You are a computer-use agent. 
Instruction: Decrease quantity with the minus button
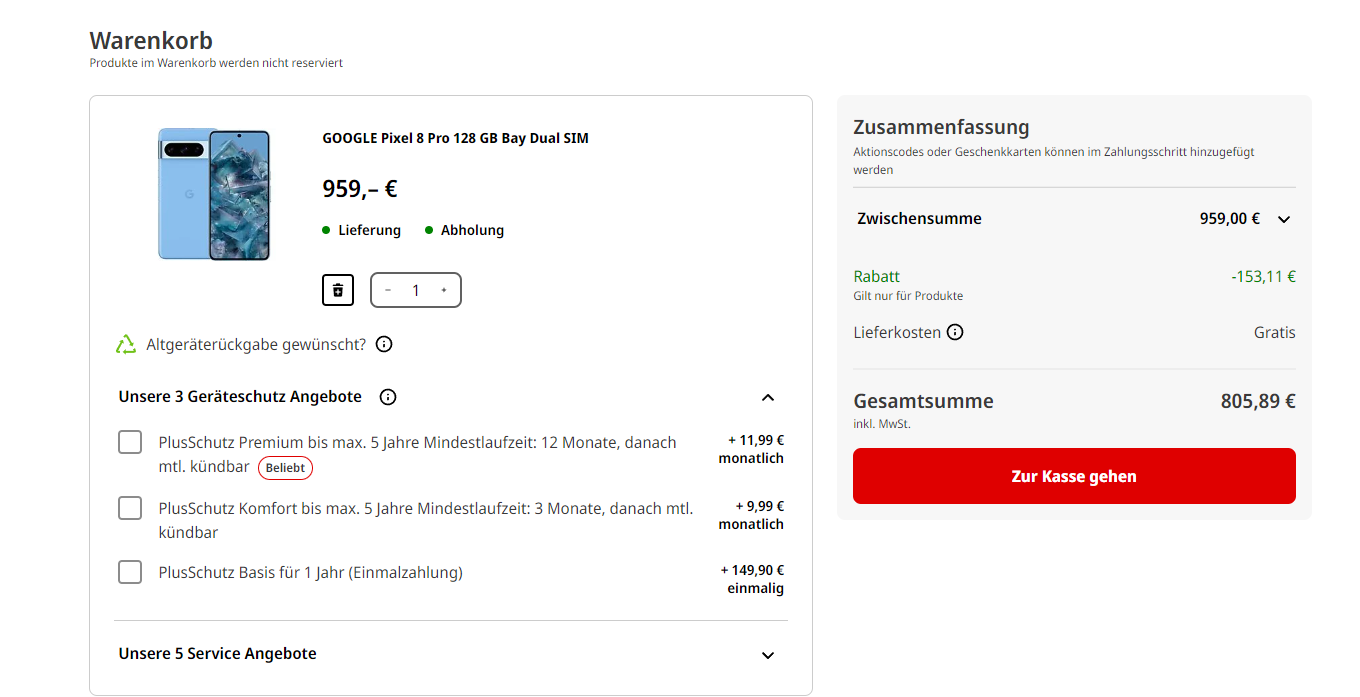(388, 290)
